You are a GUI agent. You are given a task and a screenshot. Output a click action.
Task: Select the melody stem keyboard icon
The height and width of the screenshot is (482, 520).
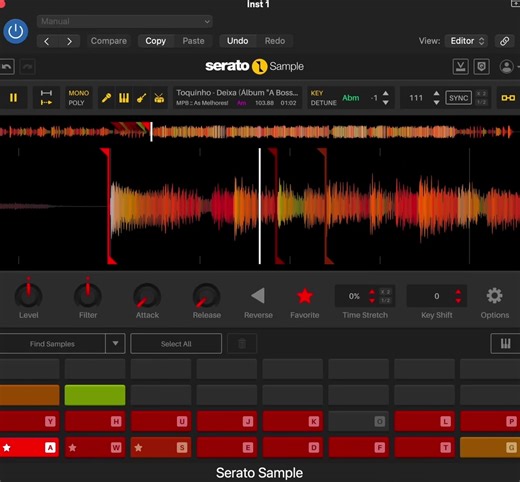(x=124, y=98)
